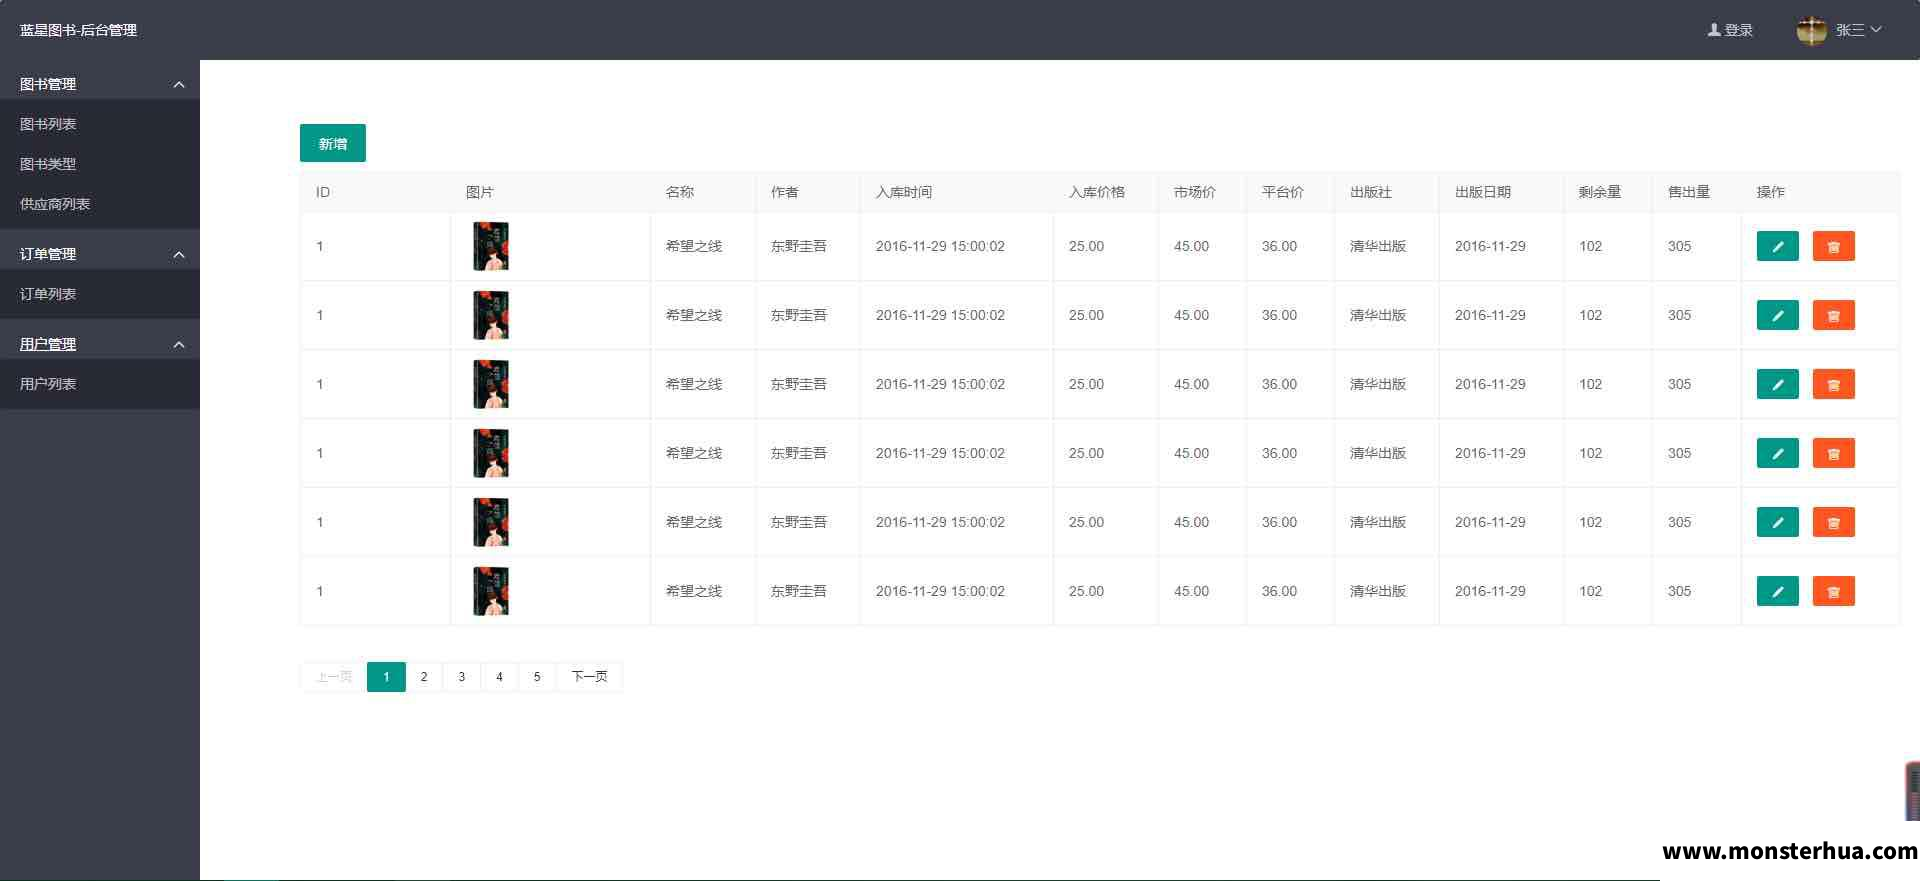
Task: Click book cover thumbnail in second row
Action: point(491,315)
